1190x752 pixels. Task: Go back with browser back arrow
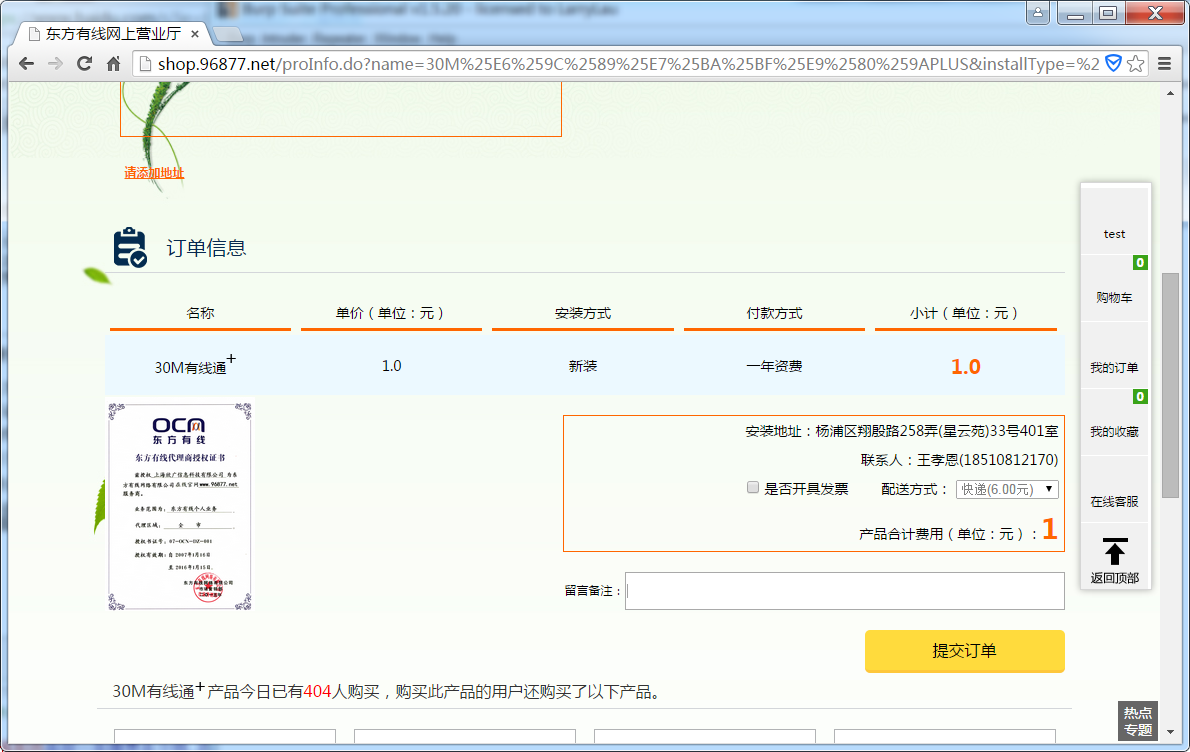[x=27, y=64]
